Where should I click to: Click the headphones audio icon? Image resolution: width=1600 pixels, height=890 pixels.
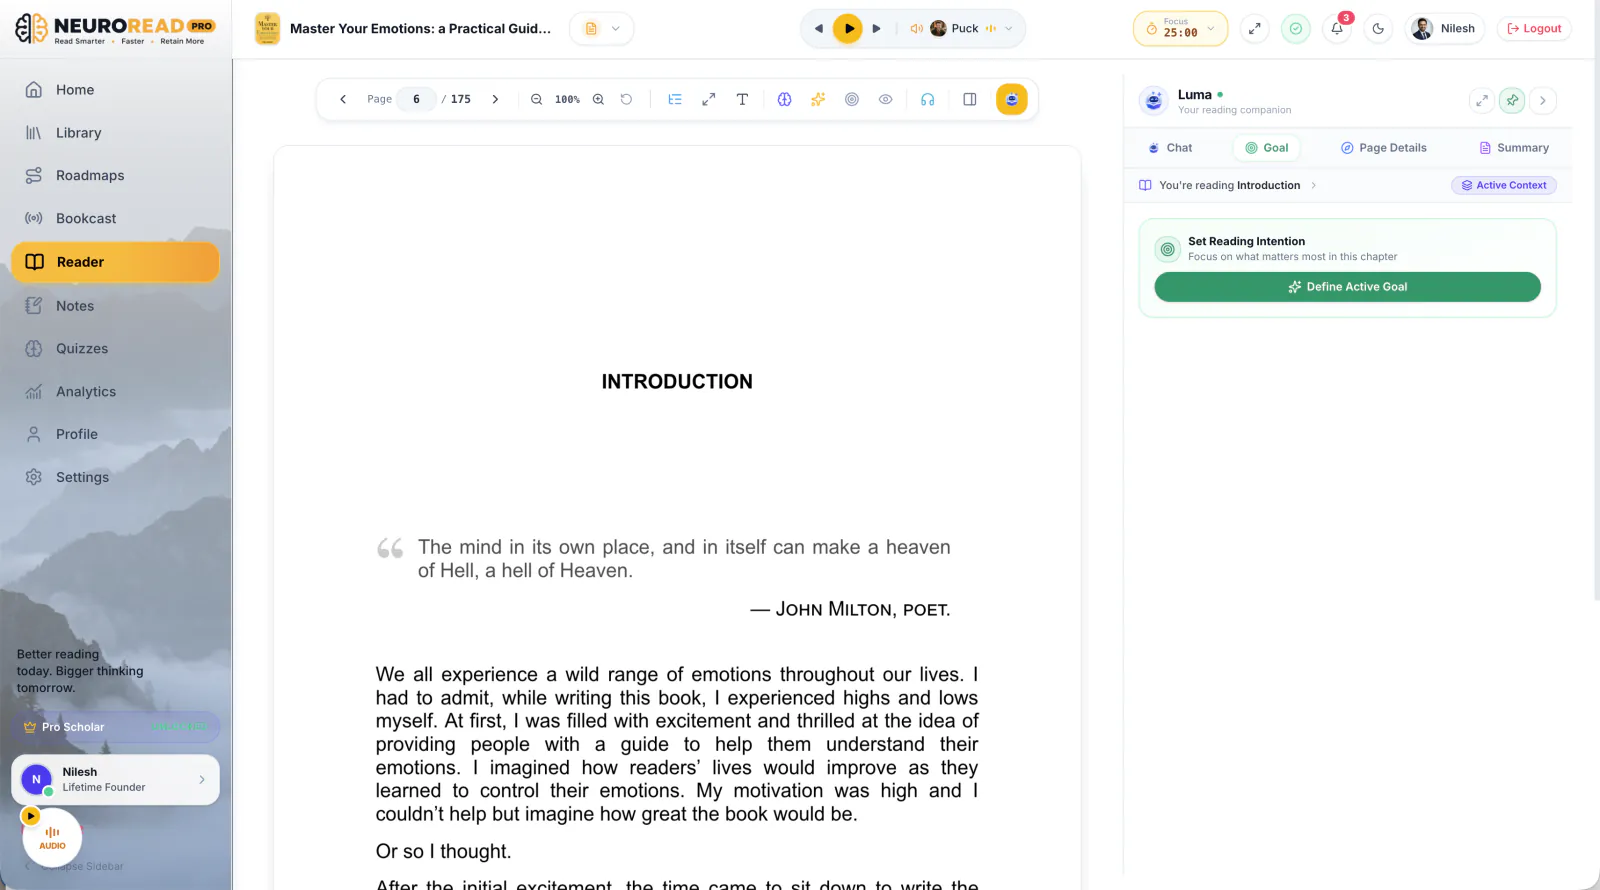928,100
